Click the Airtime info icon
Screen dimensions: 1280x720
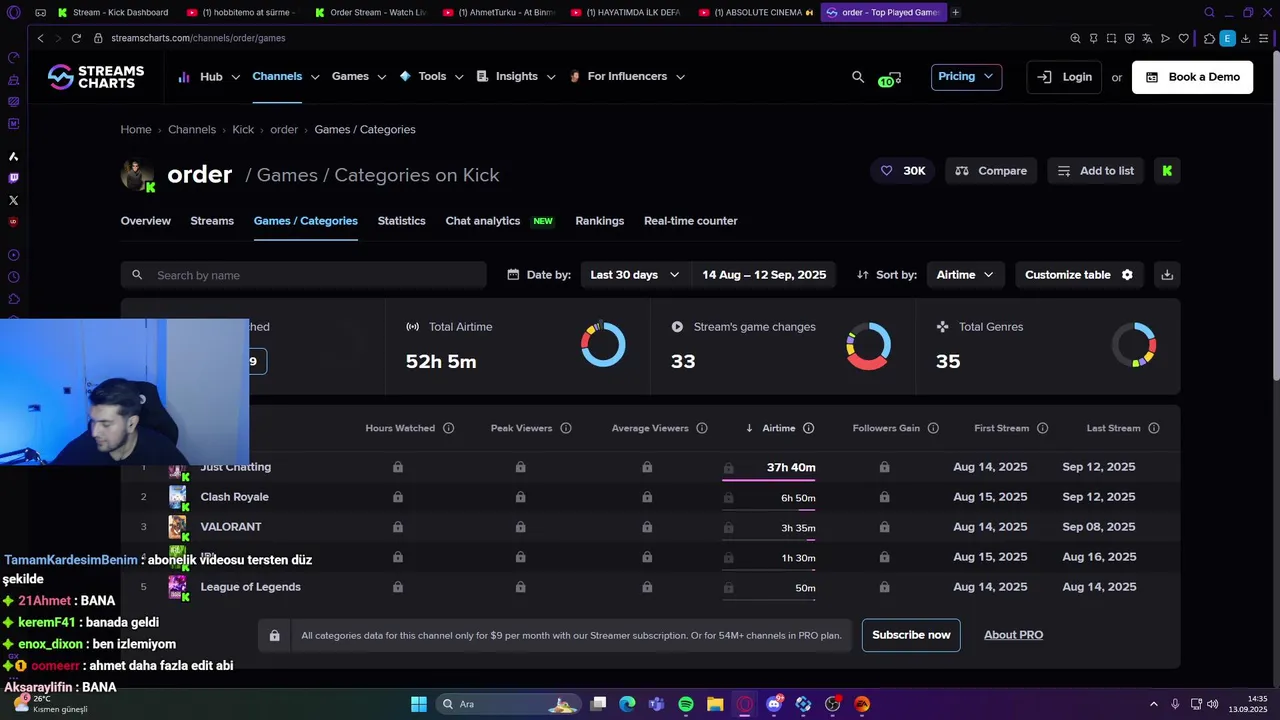point(809,428)
